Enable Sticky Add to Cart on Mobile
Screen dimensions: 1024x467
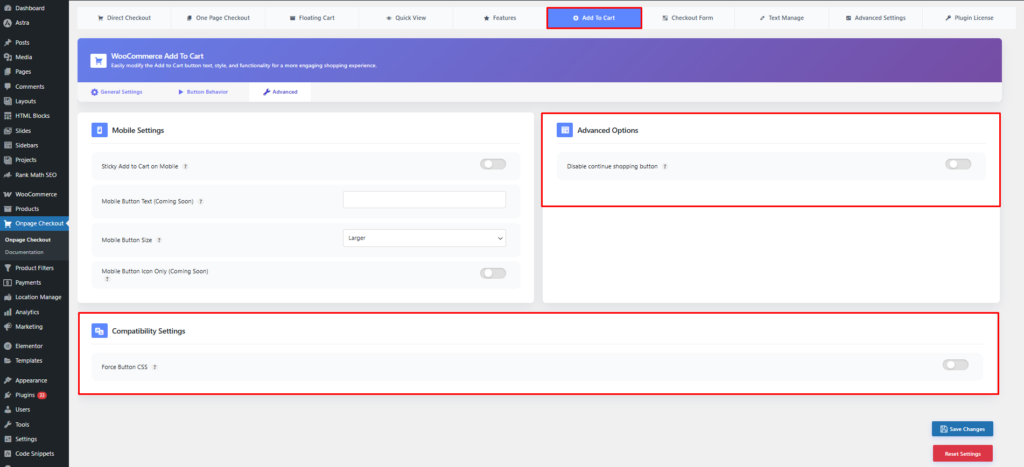[x=492, y=164]
